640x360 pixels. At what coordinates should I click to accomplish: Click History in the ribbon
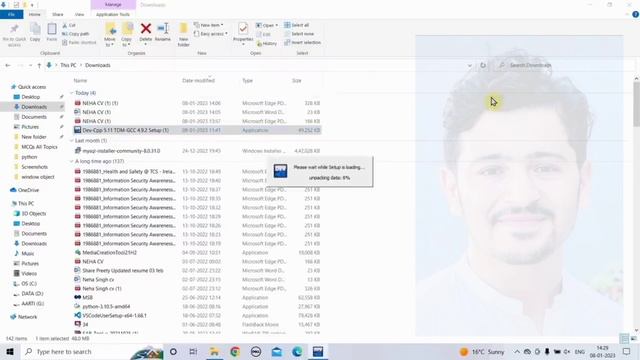tap(267, 43)
